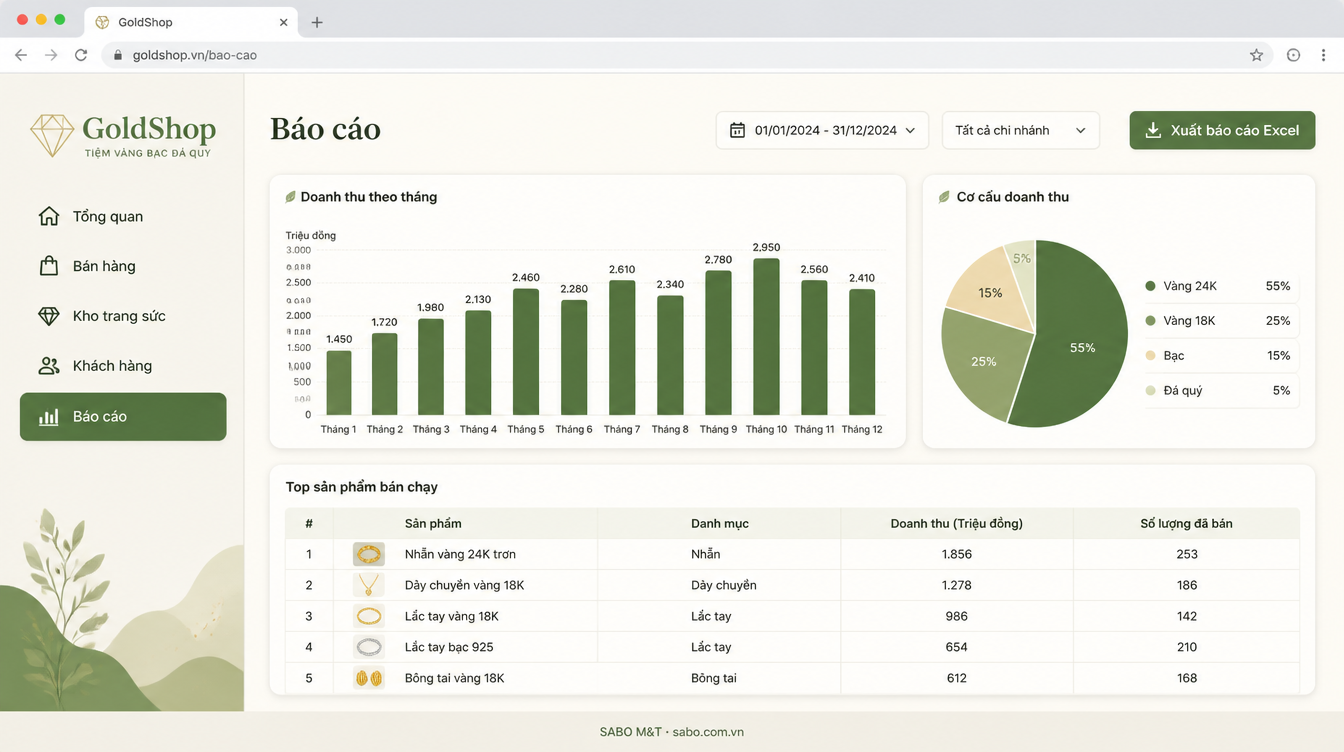This screenshot has width=1344, height=752.
Task: Select the GoldShop browser tab
Action: click(191, 22)
